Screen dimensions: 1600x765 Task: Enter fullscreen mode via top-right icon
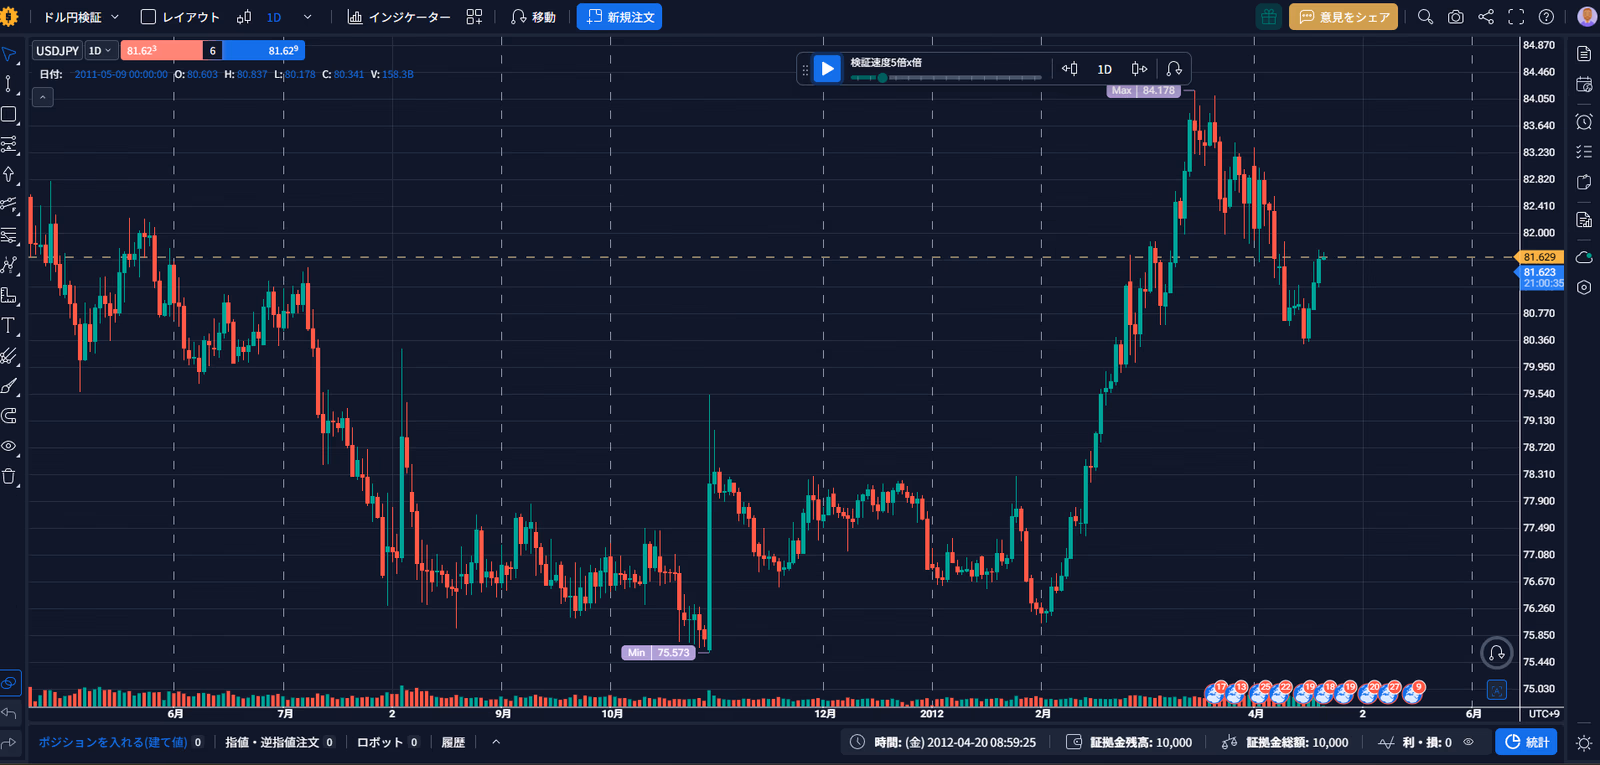pyautogui.click(x=1516, y=17)
